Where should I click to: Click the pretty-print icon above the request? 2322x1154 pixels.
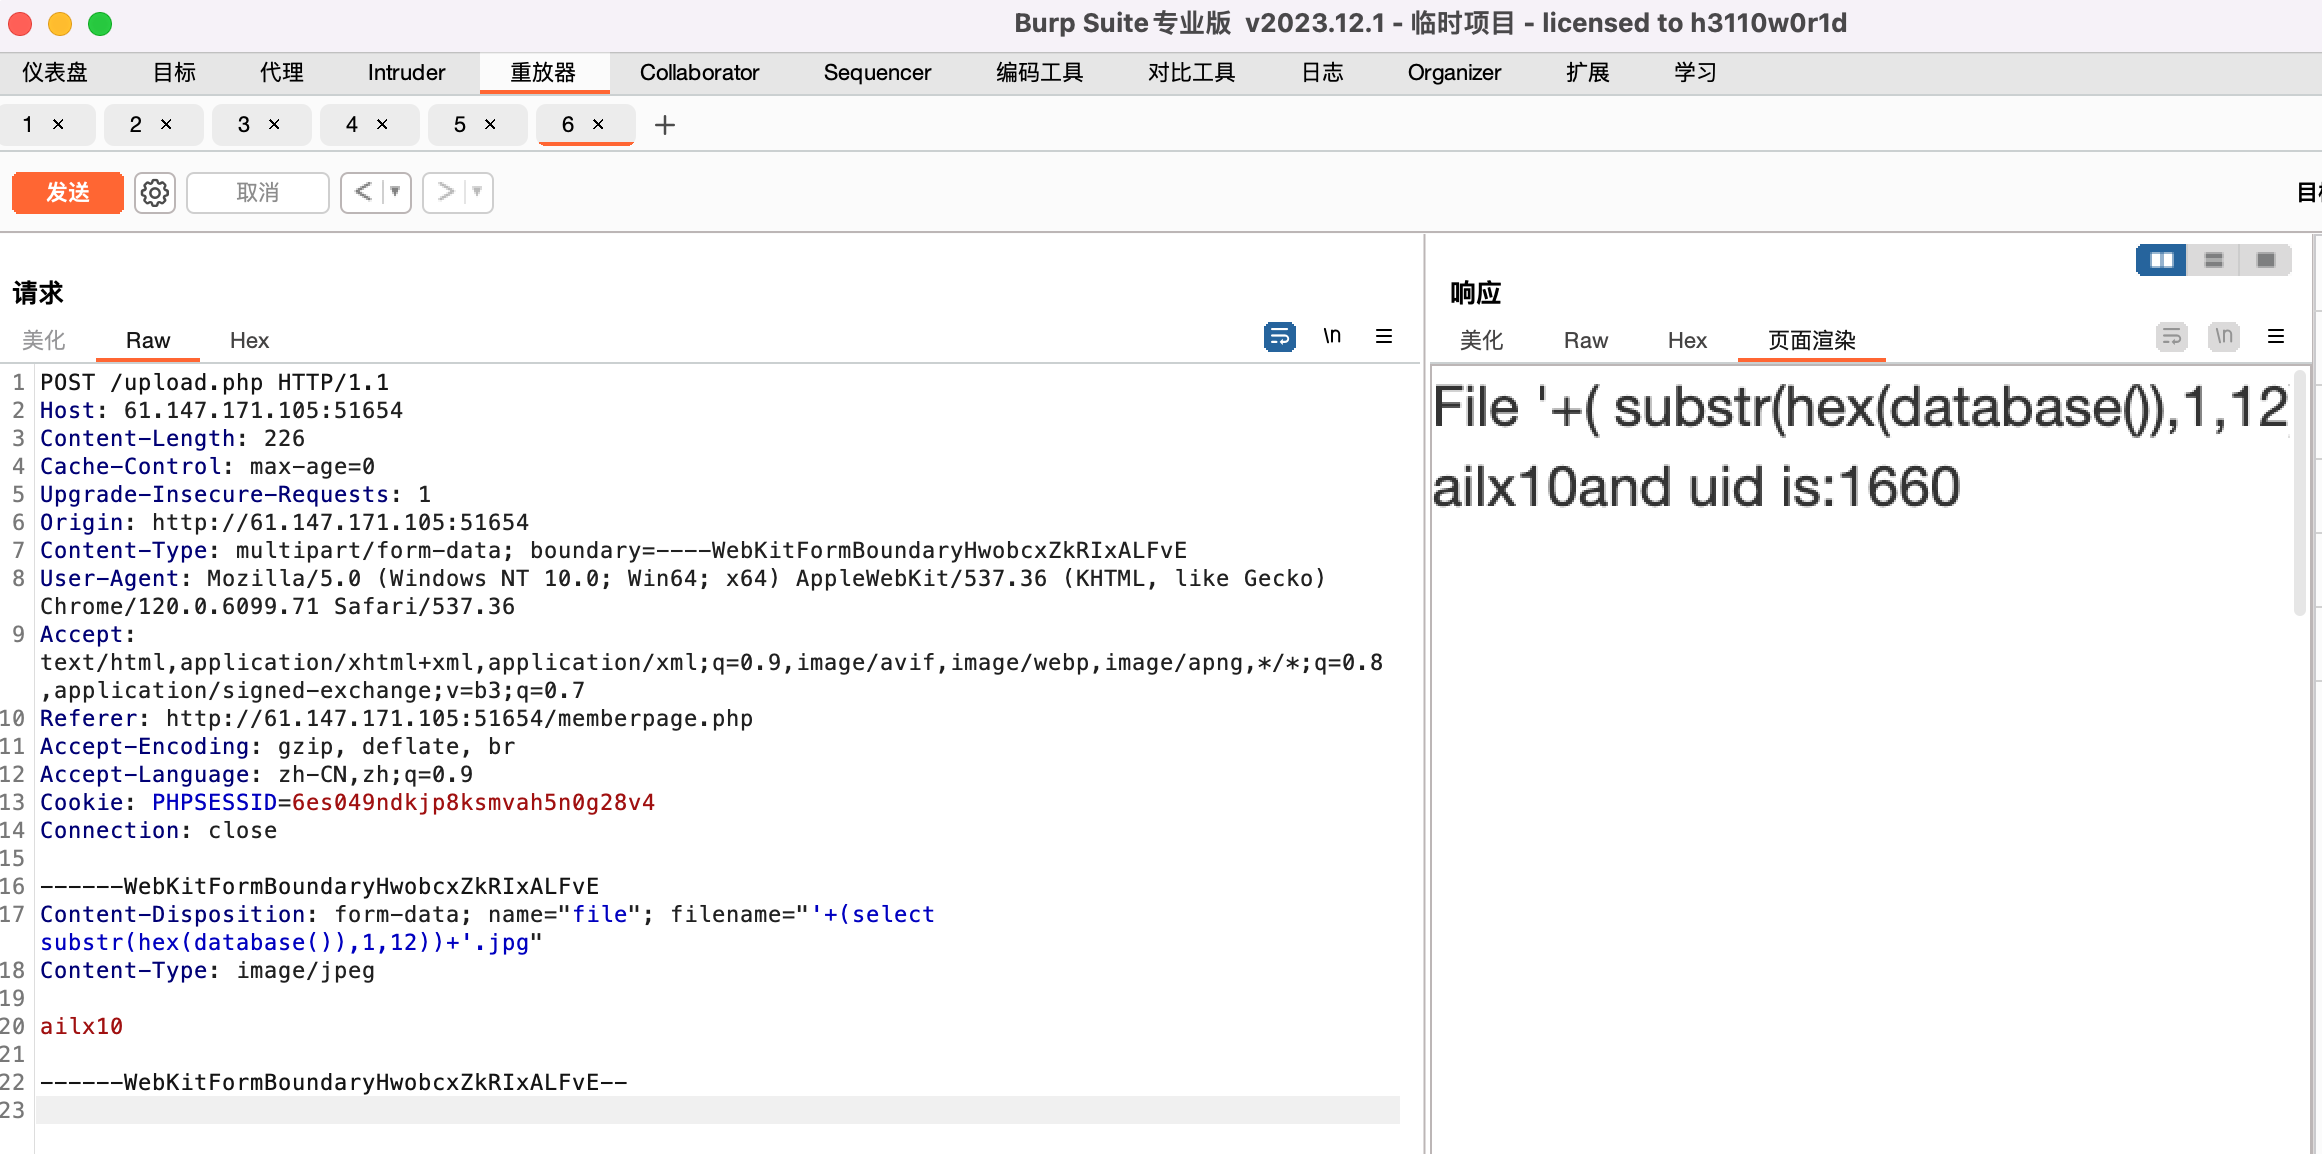pyautogui.click(x=1281, y=336)
